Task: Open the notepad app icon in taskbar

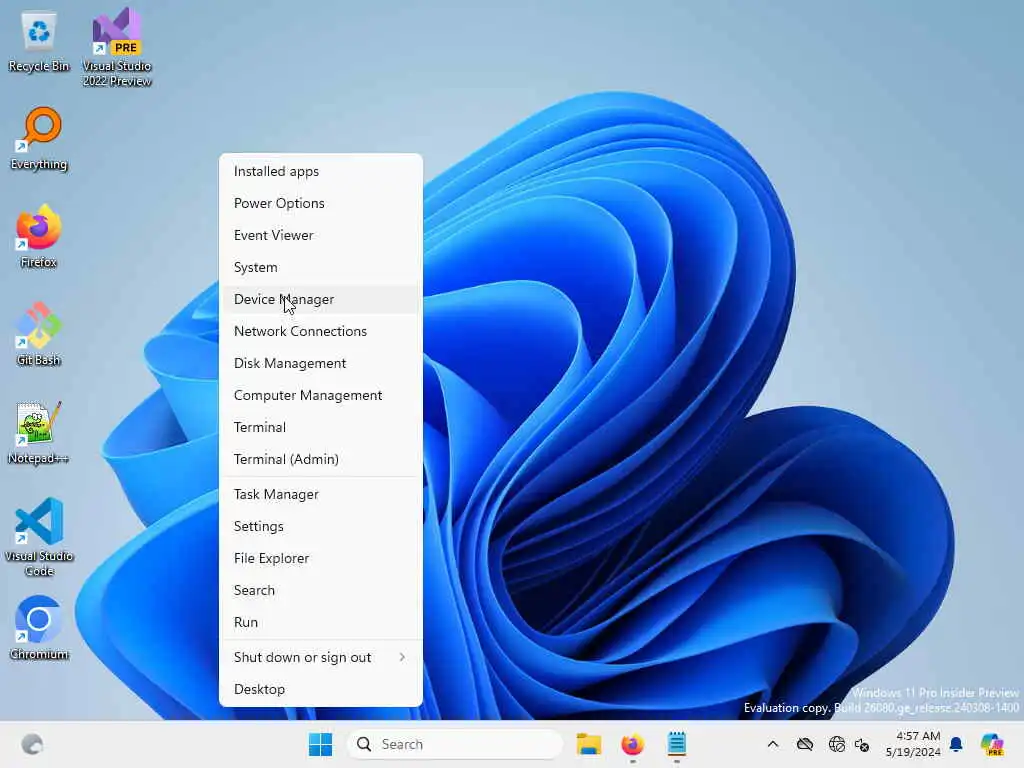Action: tap(677, 744)
